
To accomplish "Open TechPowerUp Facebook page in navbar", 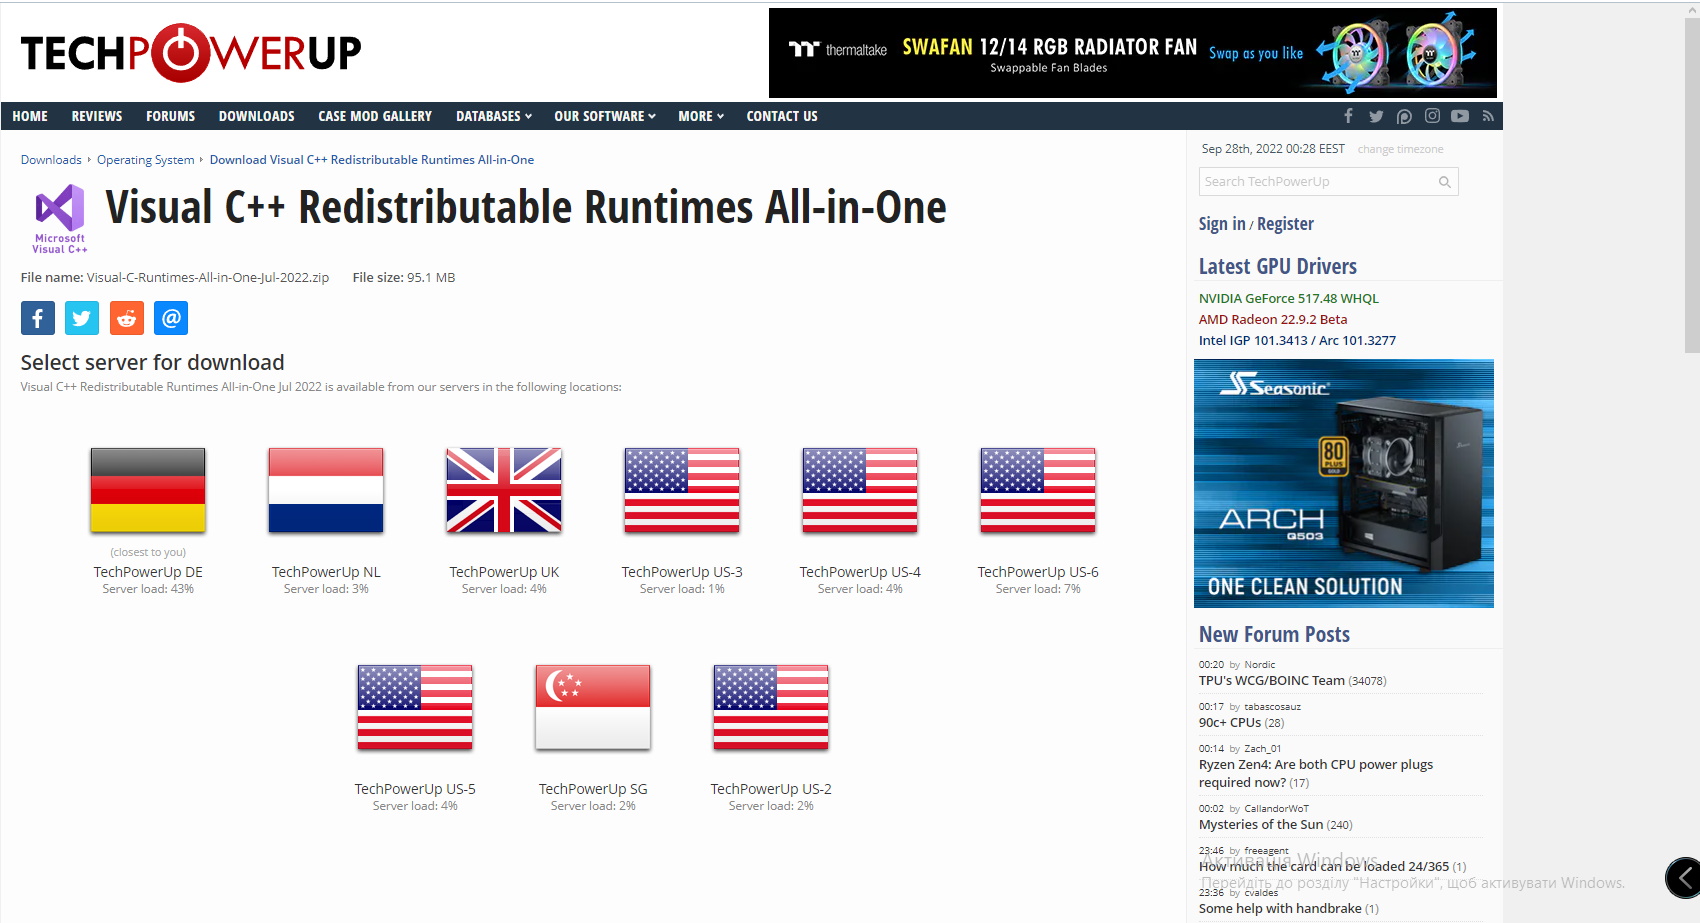I will point(1348,116).
